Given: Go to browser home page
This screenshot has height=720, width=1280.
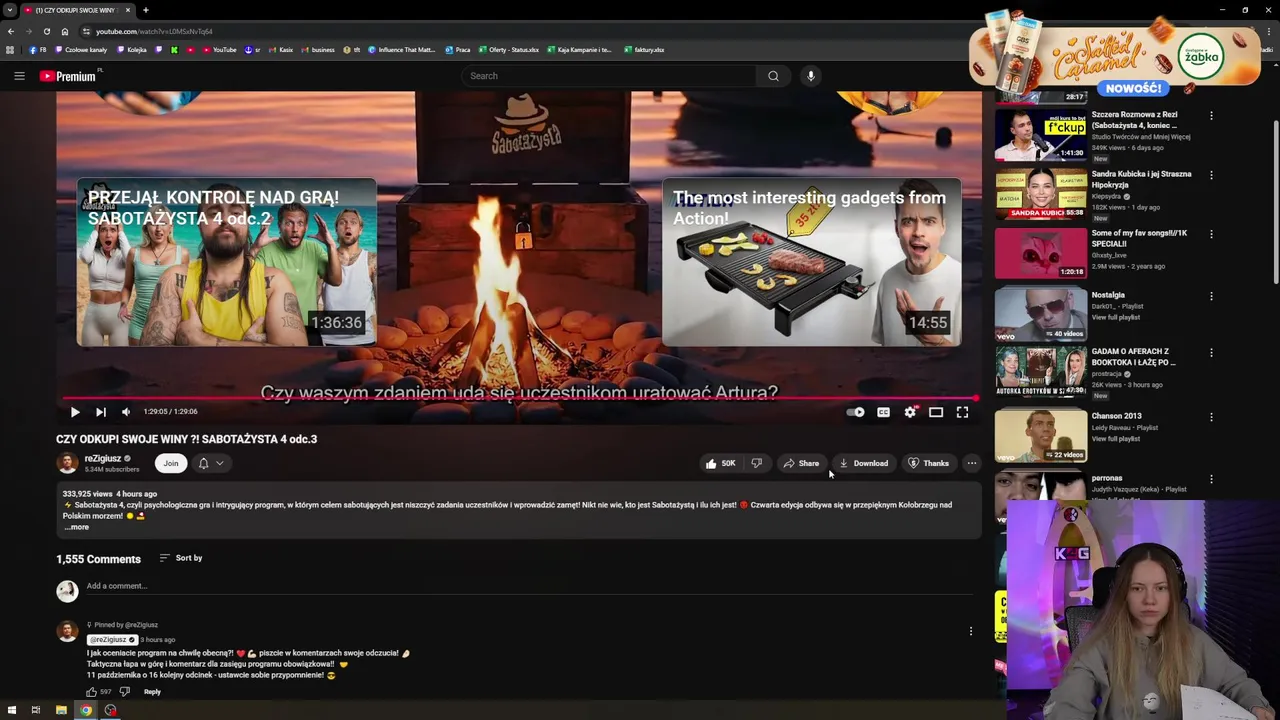Looking at the screenshot, I should pyautogui.click(x=65, y=31).
